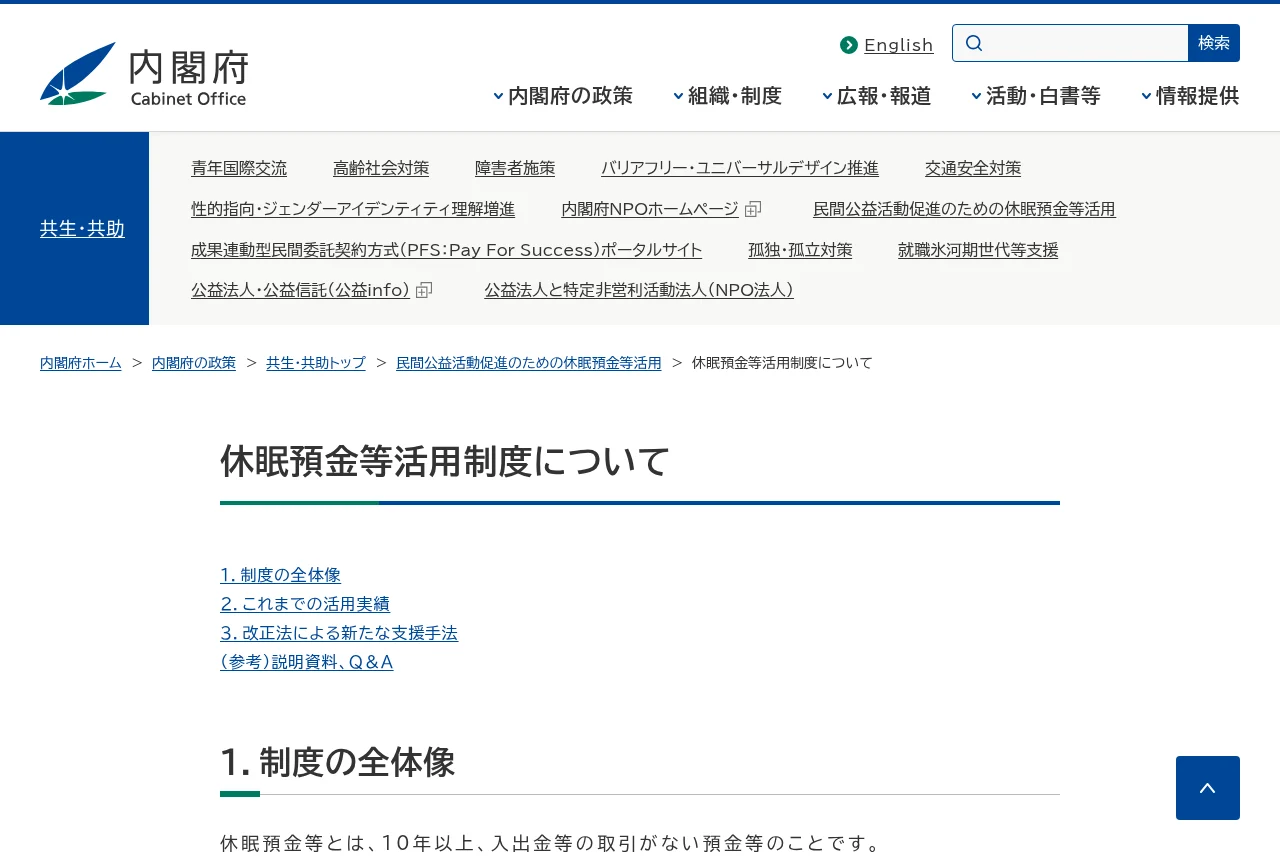Image resolution: width=1280 pixels, height=860 pixels.
Task: Jump to 2. これまでの活用実績 section
Action: (x=305, y=604)
